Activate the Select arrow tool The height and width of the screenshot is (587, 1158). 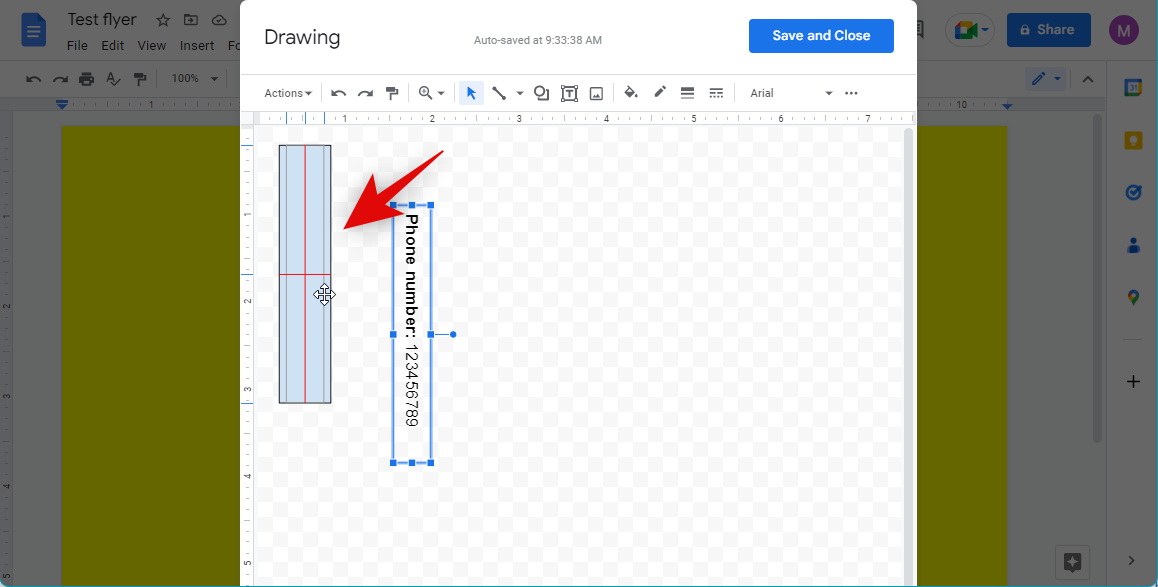point(471,93)
